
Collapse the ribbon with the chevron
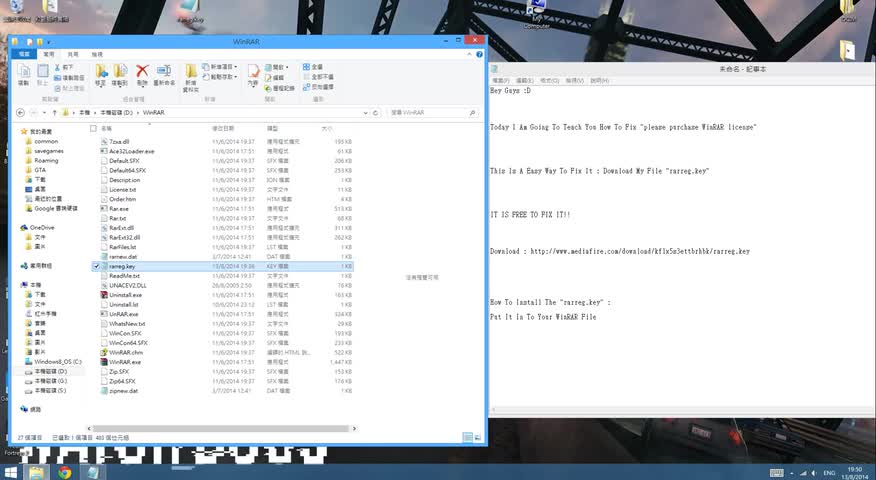click(469, 54)
